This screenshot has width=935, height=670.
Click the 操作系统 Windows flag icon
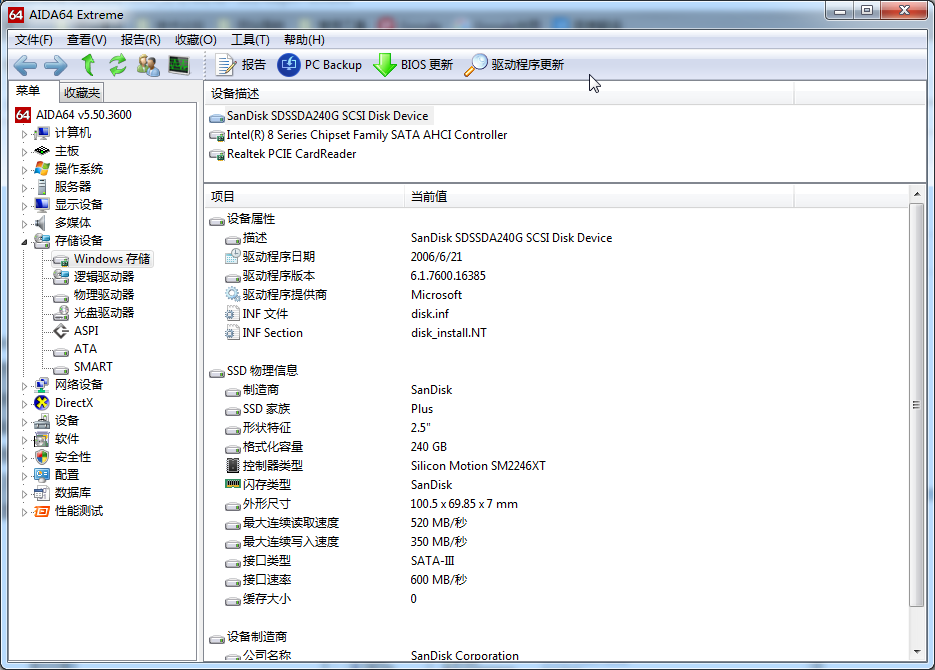(x=42, y=169)
